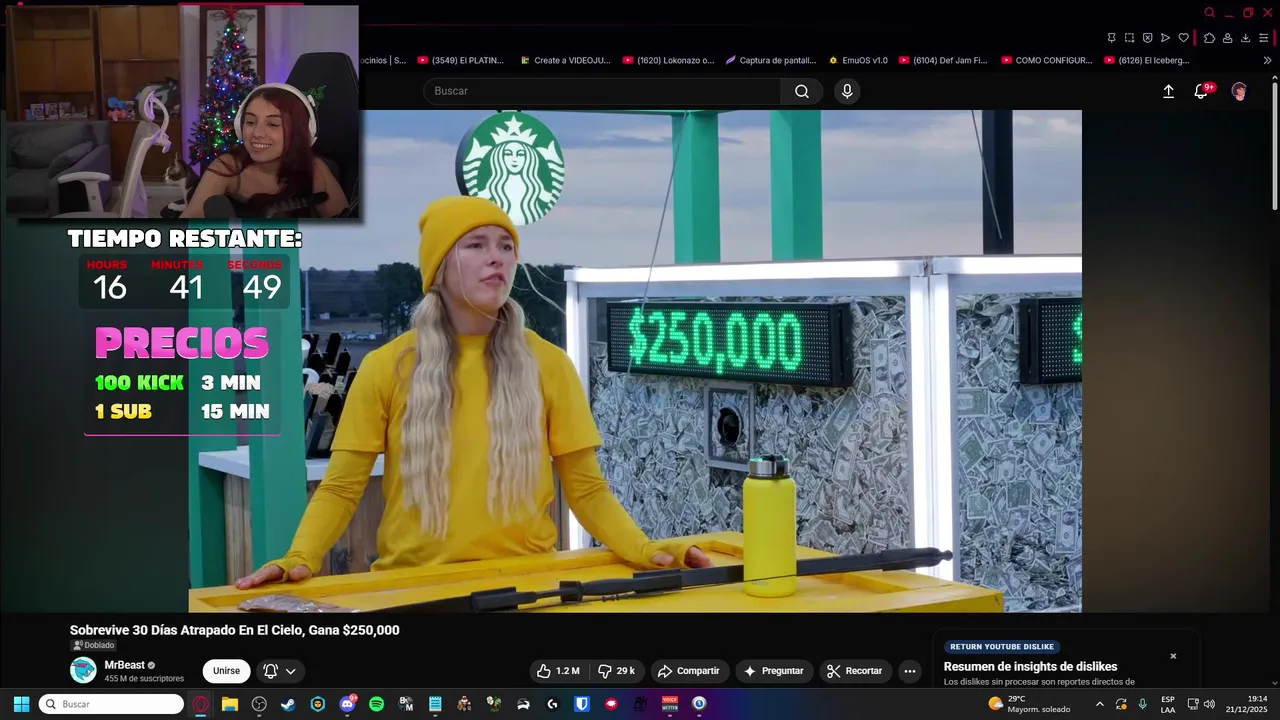Screen dimensions: 1280x720
Task: Open File Explorer from the taskbar
Action: [x=230, y=704]
